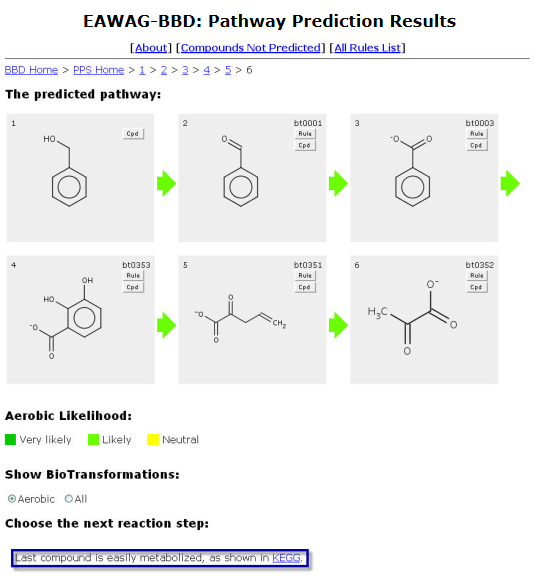Click the green arrow after compound 4
Viewport: 535px width, 577px height.
click(x=166, y=325)
